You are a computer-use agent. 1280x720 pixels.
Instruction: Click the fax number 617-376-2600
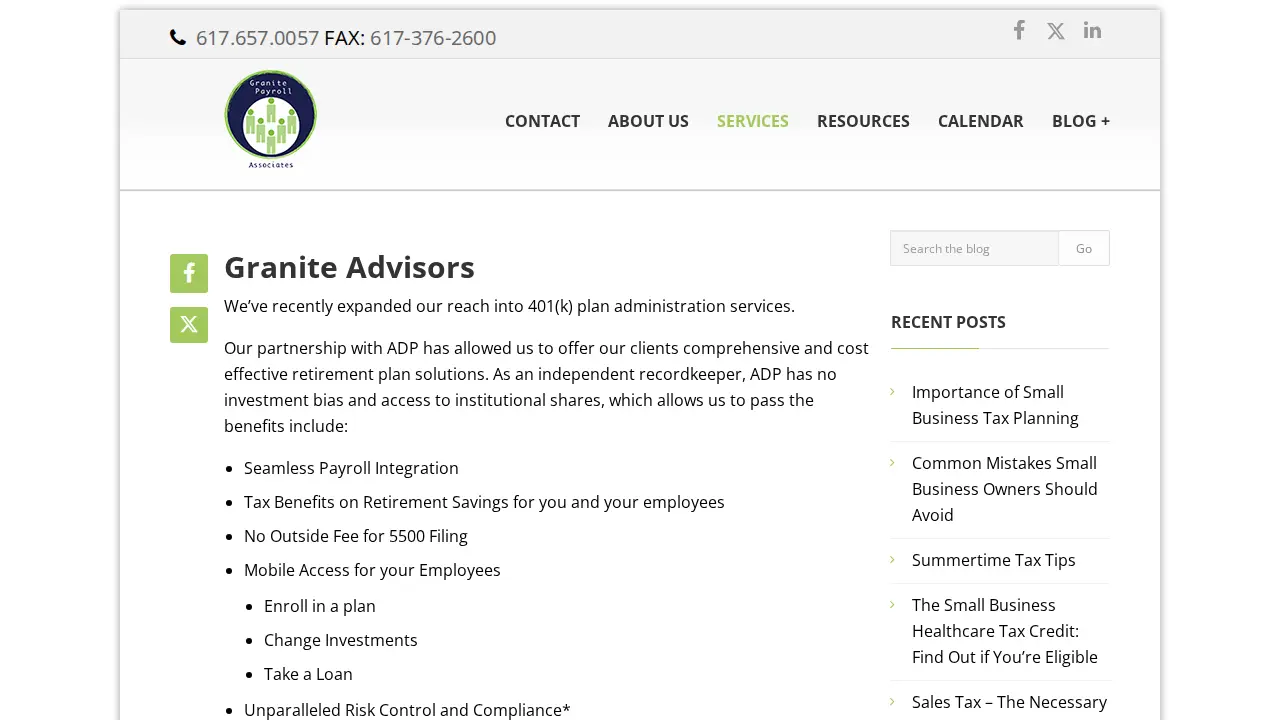433,38
